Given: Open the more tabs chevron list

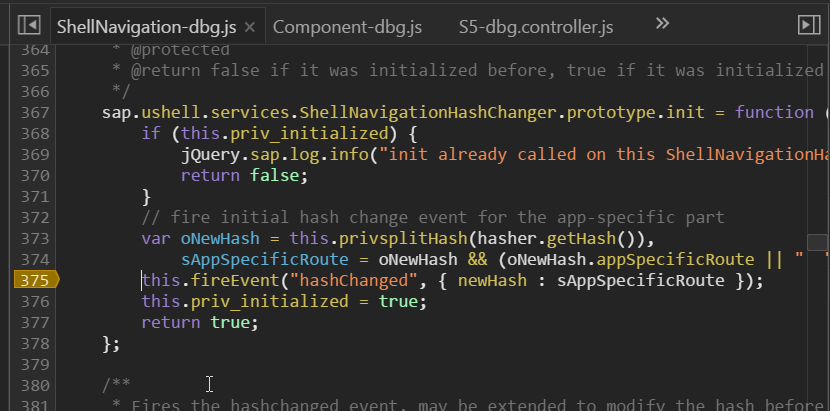Looking at the screenshot, I should point(661,23).
